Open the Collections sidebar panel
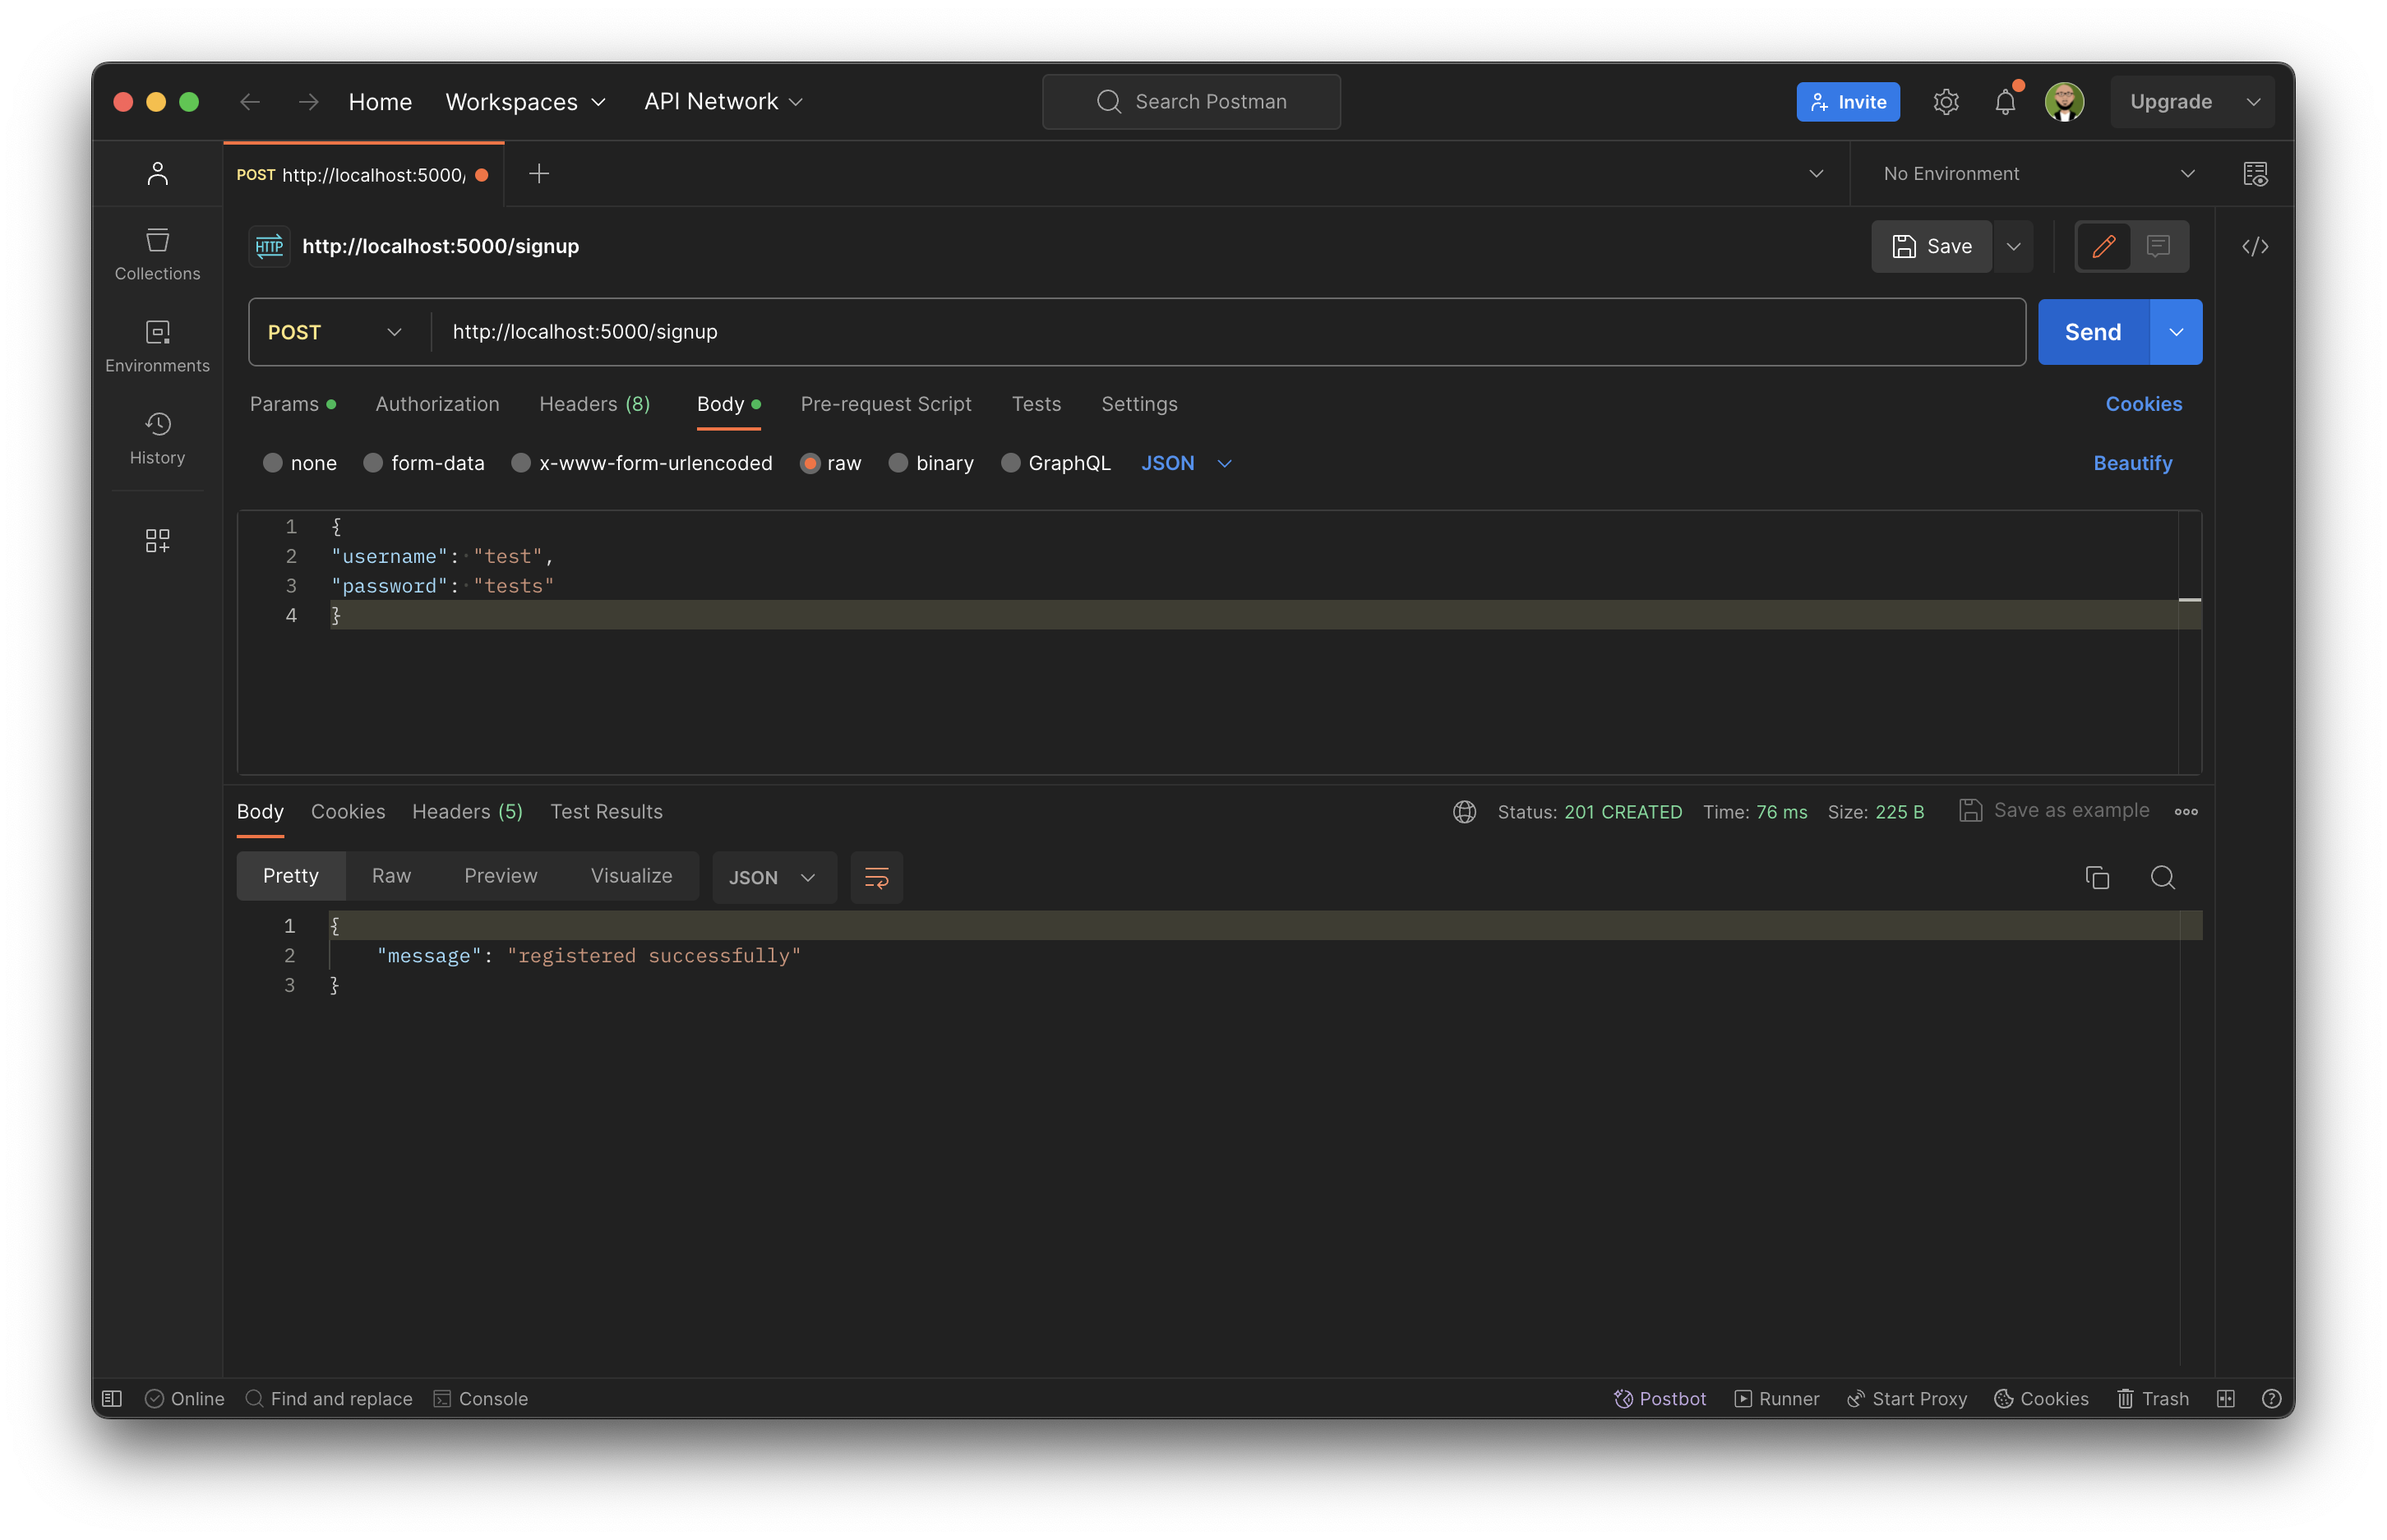Screen dimensions: 2387x1540 (157, 253)
